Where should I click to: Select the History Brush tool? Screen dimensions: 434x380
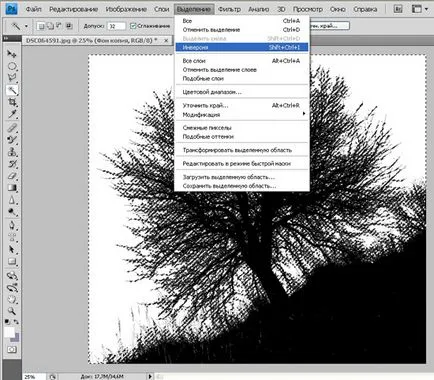pos(12,164)
